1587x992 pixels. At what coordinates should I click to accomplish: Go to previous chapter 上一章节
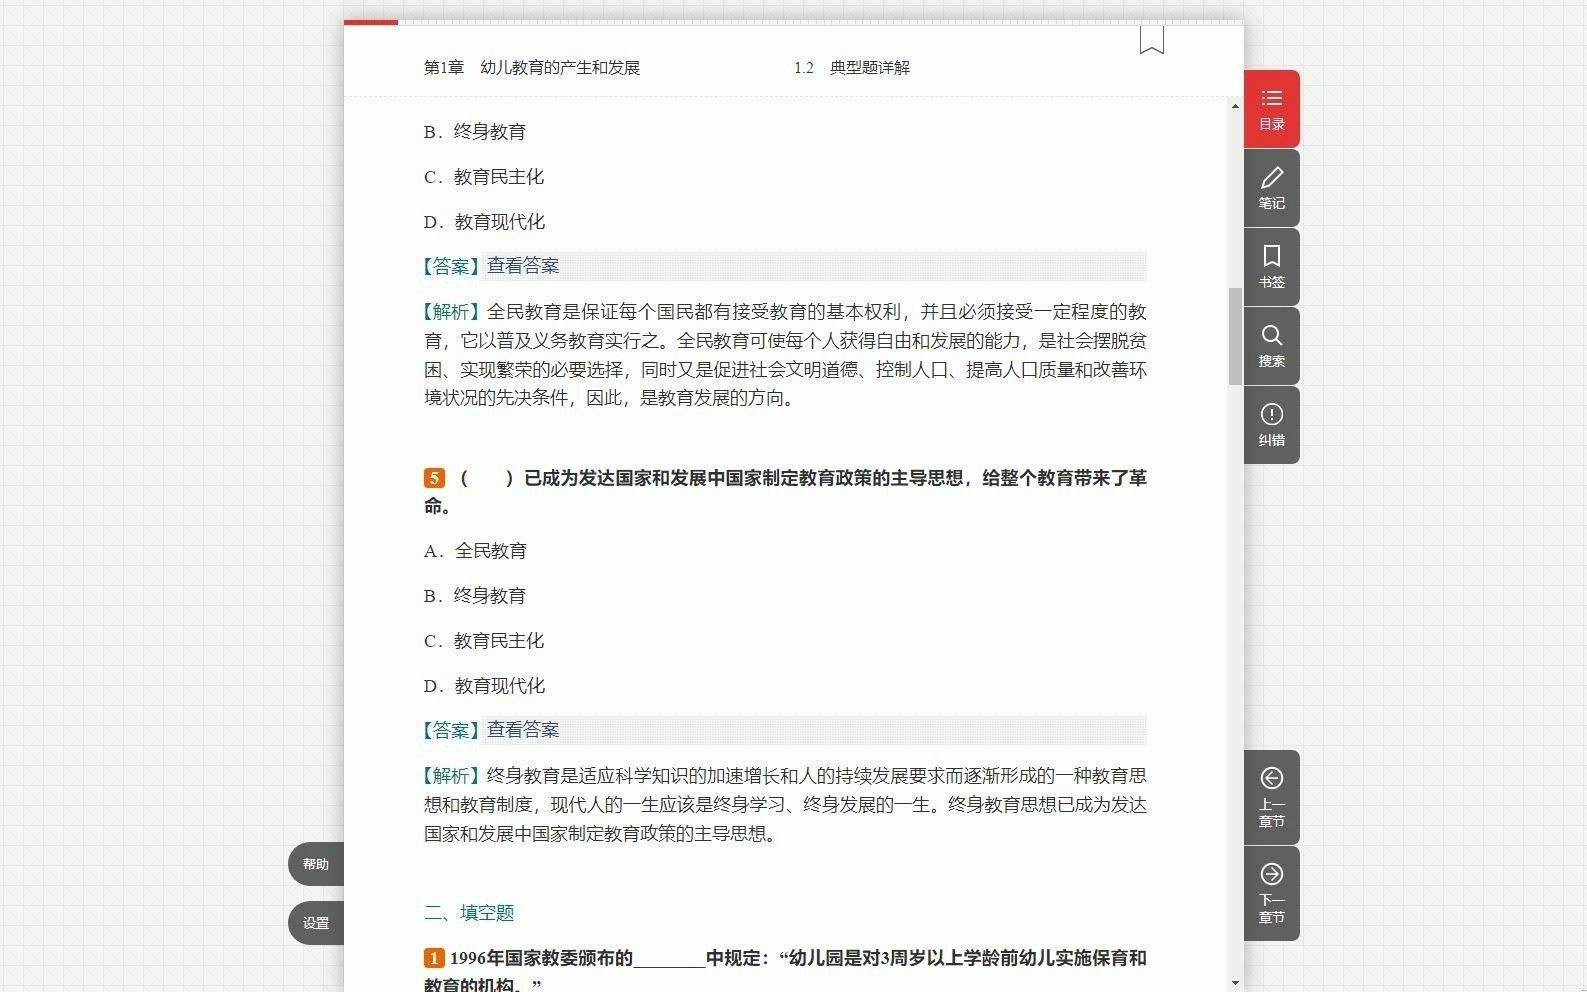point(1271,797)
